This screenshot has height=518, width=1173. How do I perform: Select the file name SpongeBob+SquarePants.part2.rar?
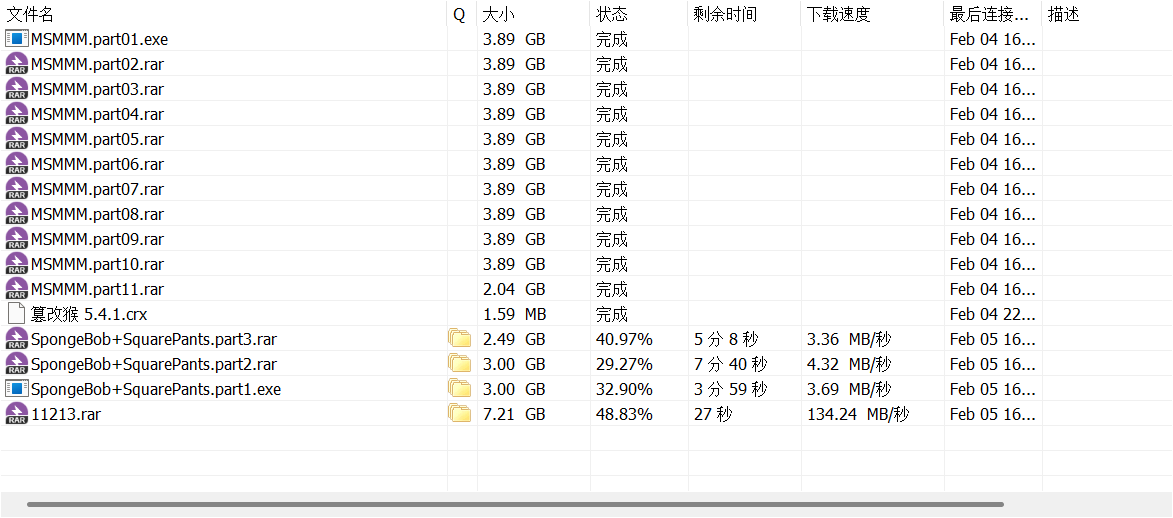(154, 365)
